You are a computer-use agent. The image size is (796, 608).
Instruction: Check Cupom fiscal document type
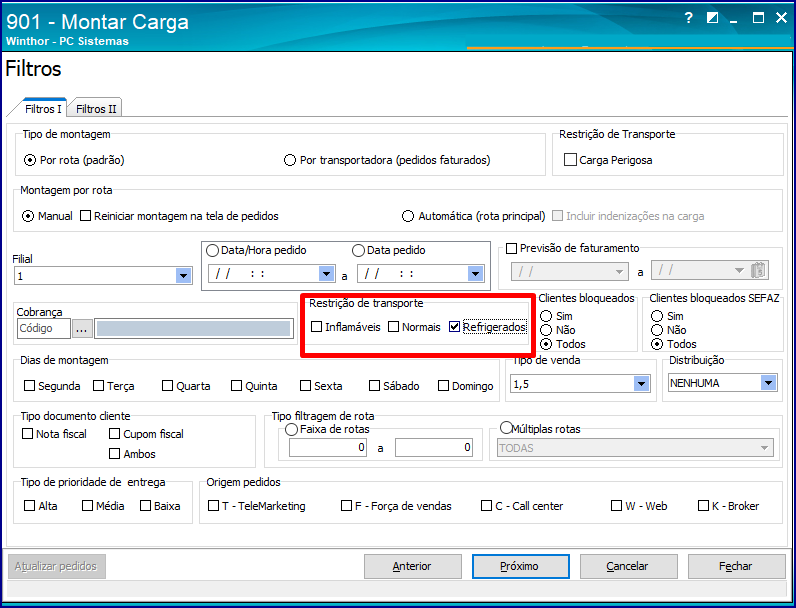coord(115,434)
